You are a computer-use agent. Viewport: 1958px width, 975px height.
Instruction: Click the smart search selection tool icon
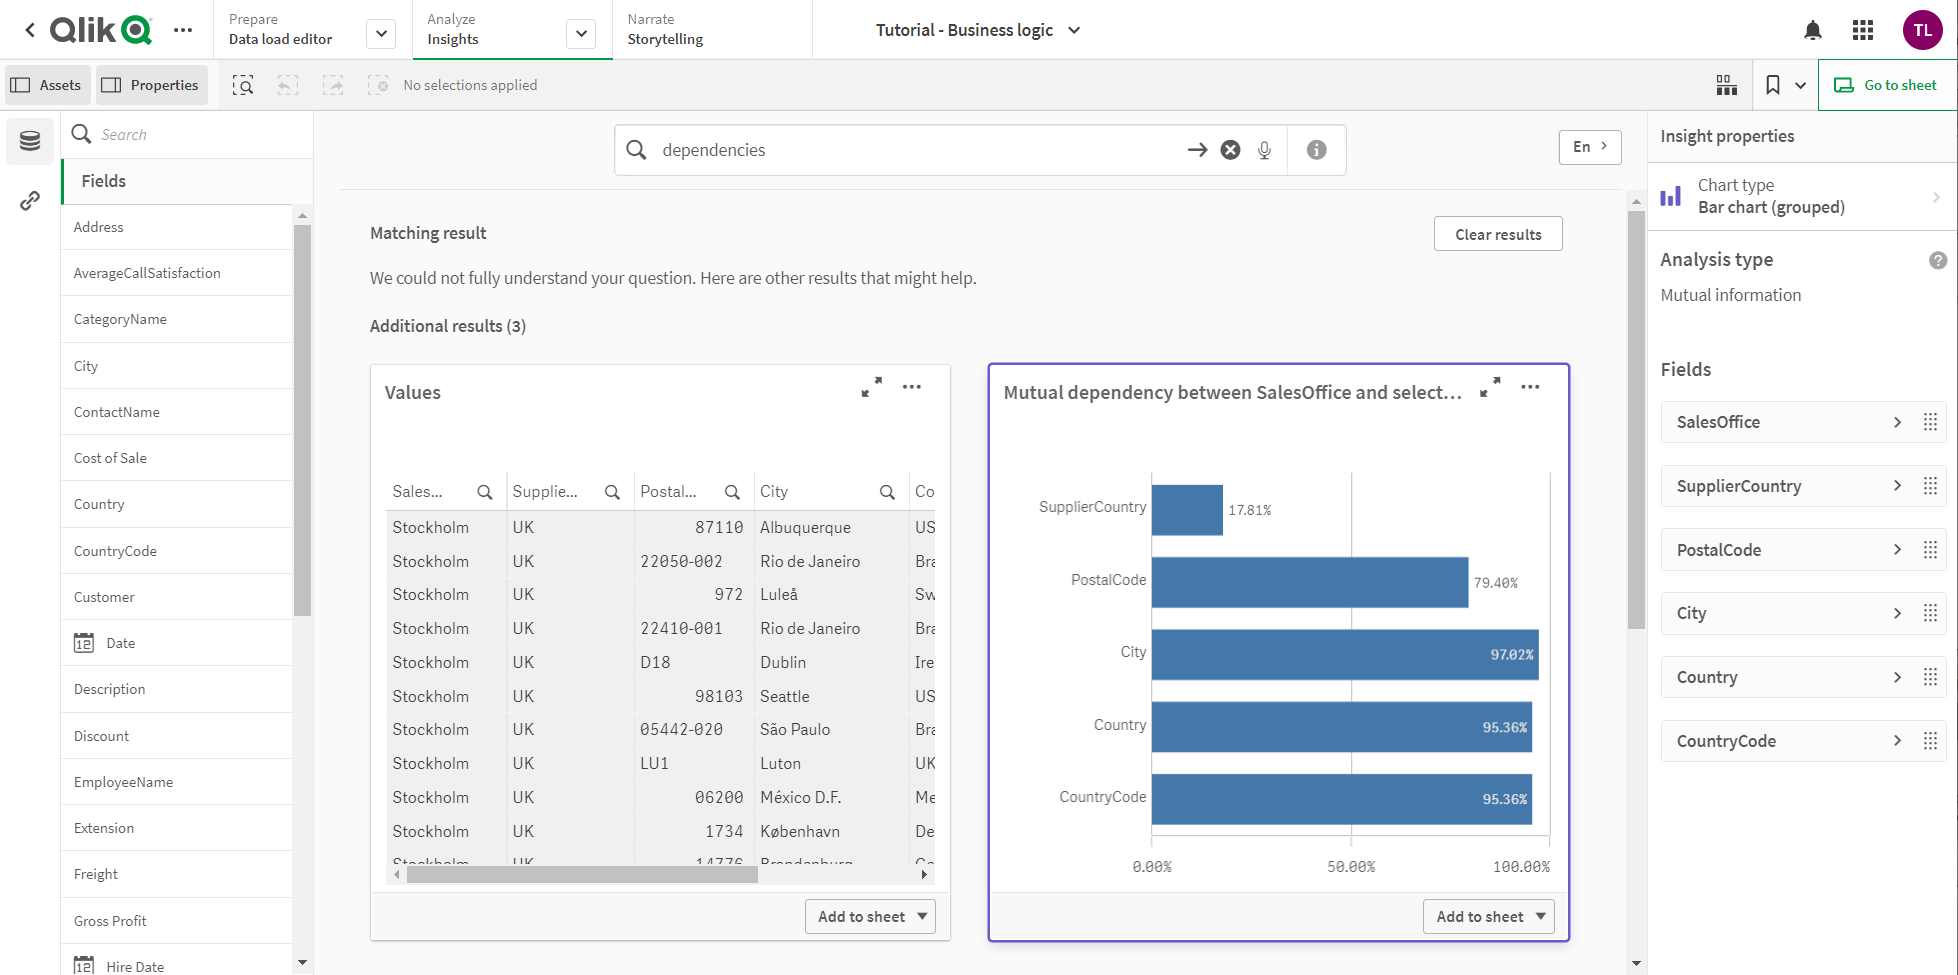[x=243, y=86]
